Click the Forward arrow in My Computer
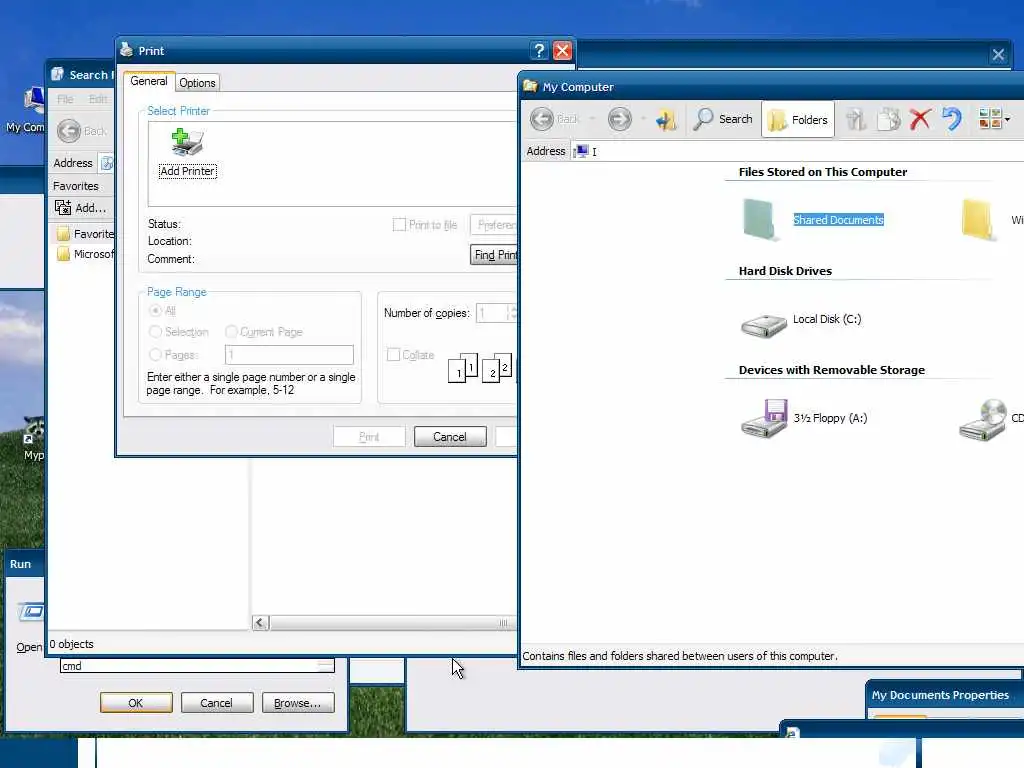Viewport: 1024px width, 768px height. (x=619, y=120)
